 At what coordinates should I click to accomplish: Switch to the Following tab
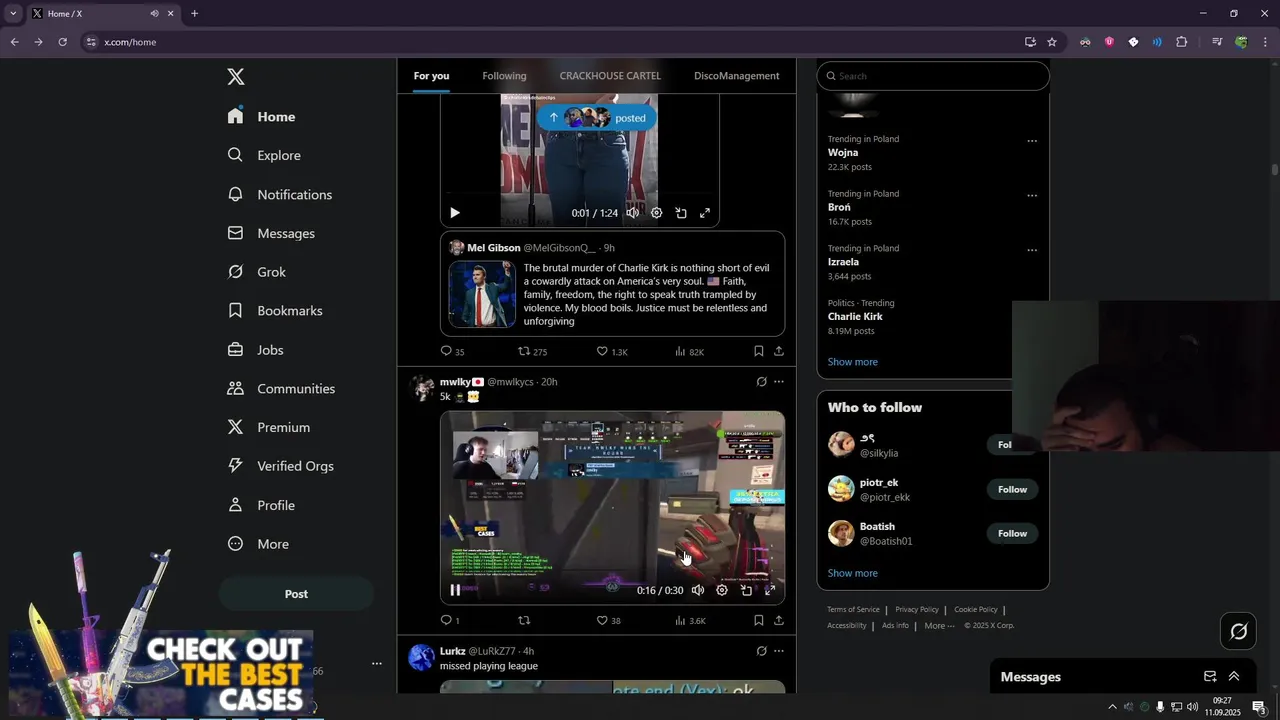click(x=504, y=76)
